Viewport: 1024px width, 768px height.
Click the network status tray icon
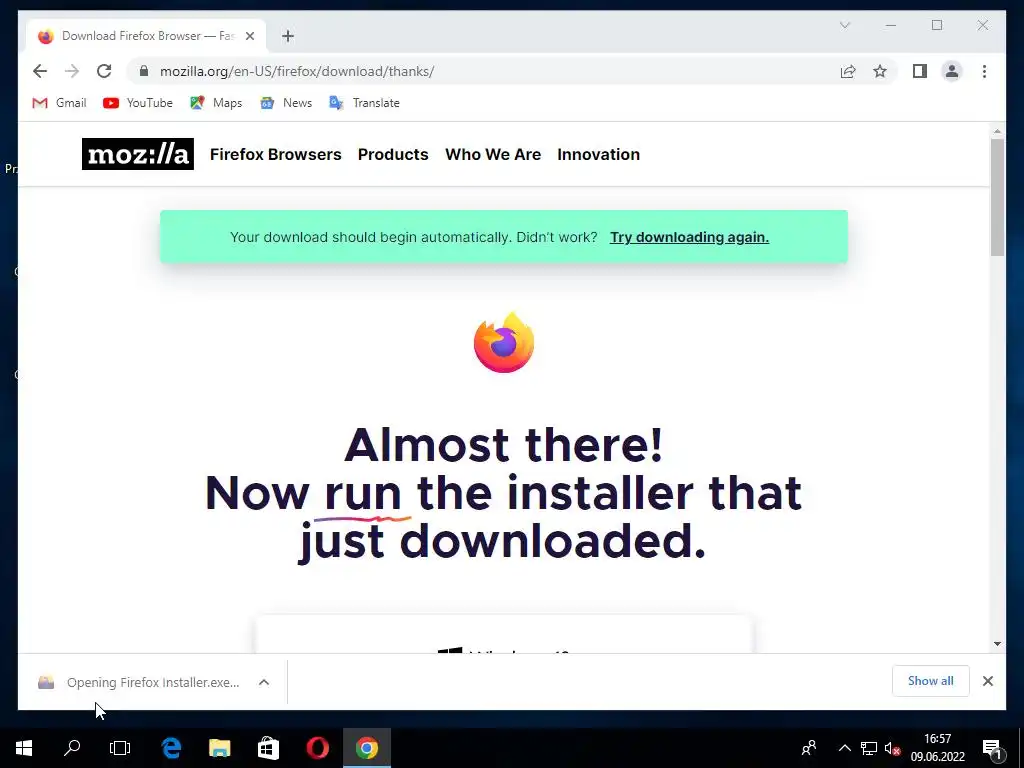pyautogui.click(x=869, y=748)
